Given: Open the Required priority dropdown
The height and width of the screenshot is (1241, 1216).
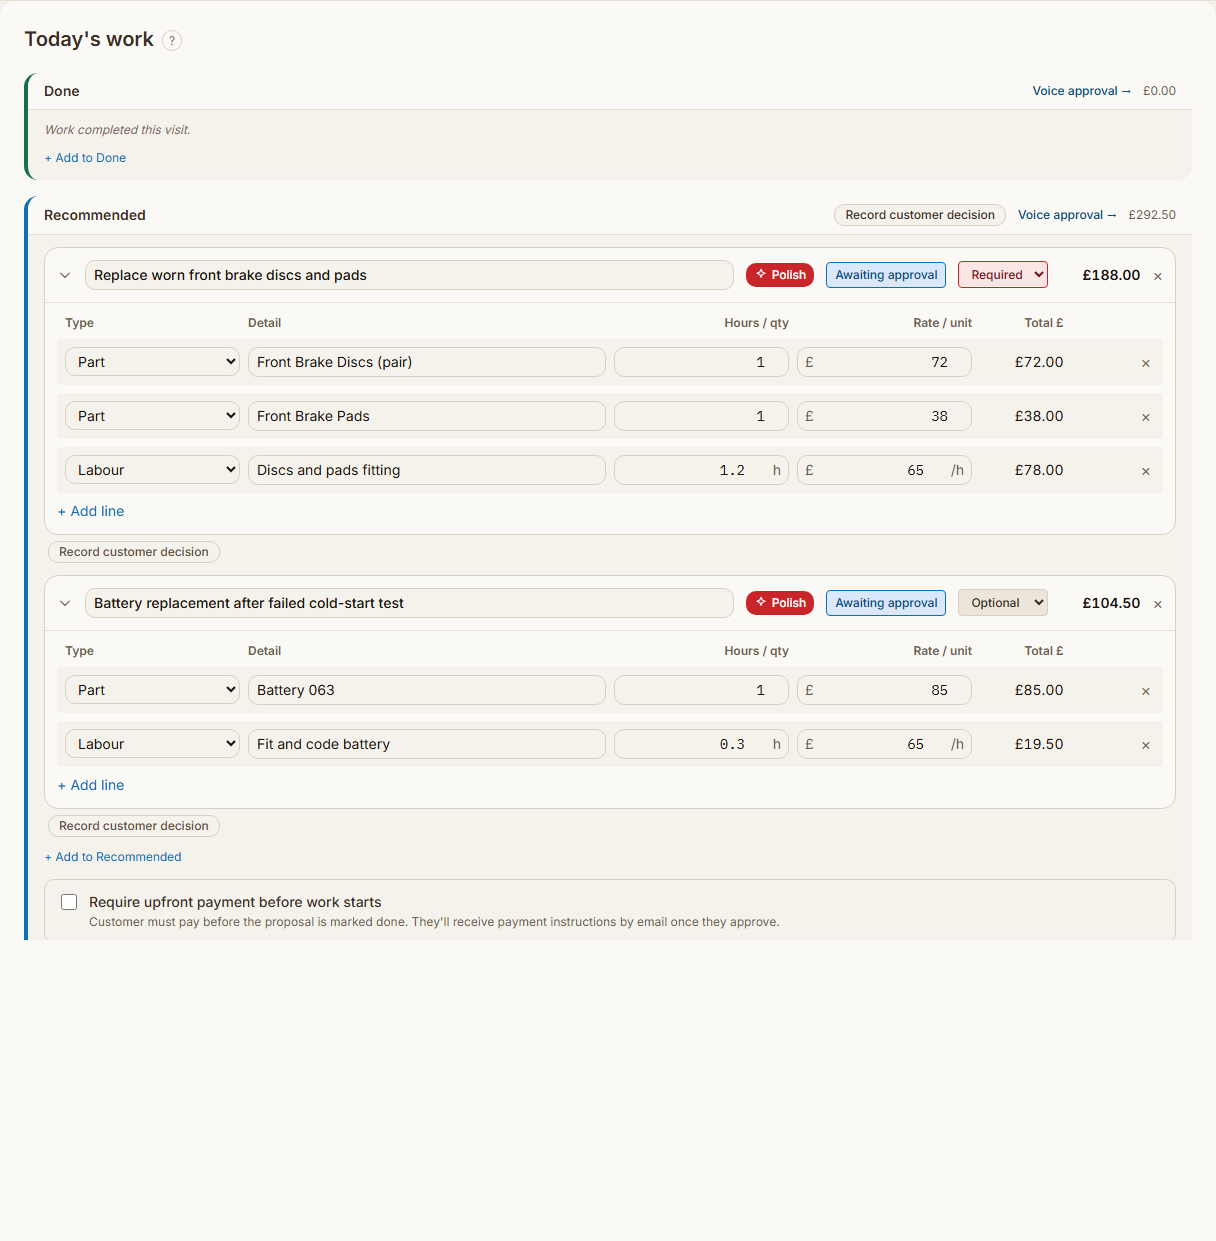Looking at the screenshot, I should (x=1003, y=275).
